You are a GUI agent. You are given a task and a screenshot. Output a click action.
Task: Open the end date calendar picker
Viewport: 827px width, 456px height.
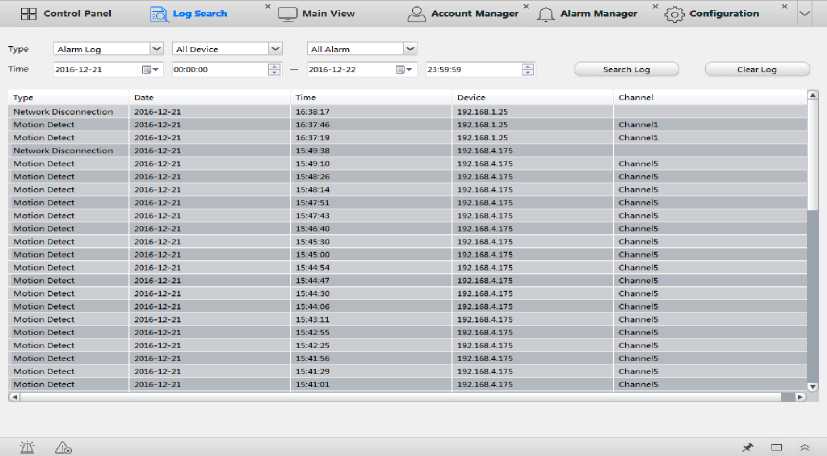pyautogui.click(x=404, y=69)
